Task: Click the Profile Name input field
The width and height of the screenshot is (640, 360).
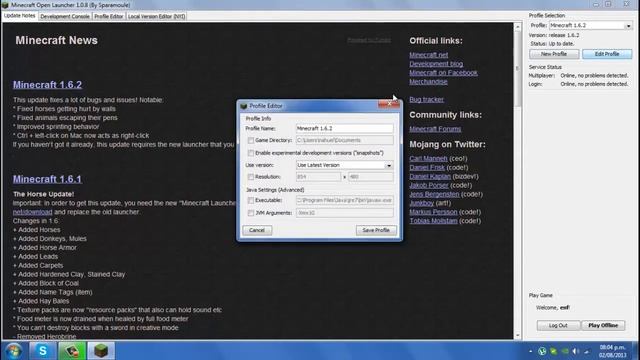Action: (344, 129)
